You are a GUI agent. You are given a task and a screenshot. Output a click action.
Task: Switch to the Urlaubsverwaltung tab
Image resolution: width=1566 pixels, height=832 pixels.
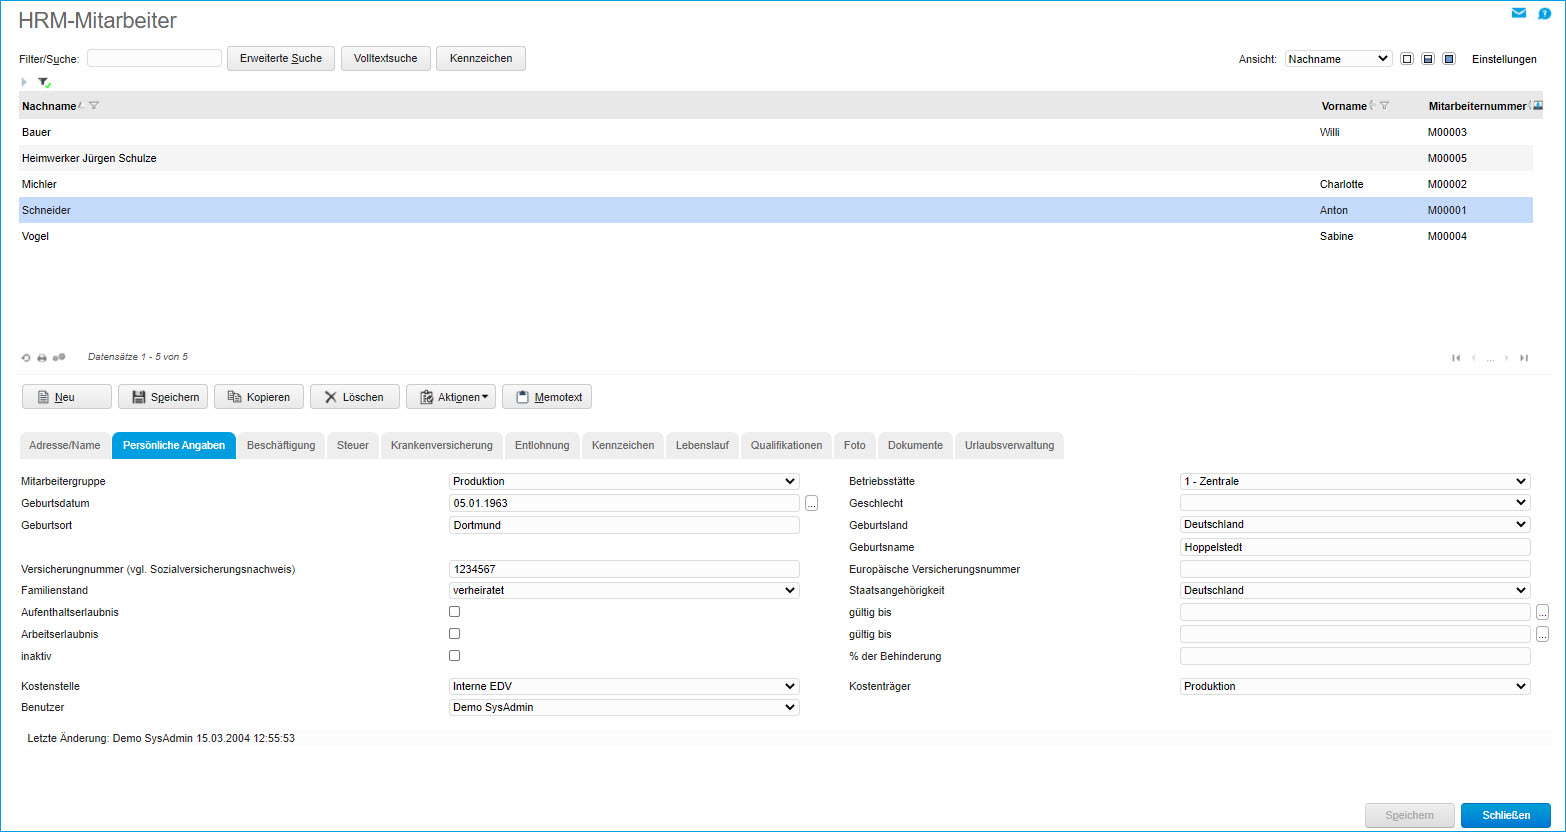(1009, 445)
